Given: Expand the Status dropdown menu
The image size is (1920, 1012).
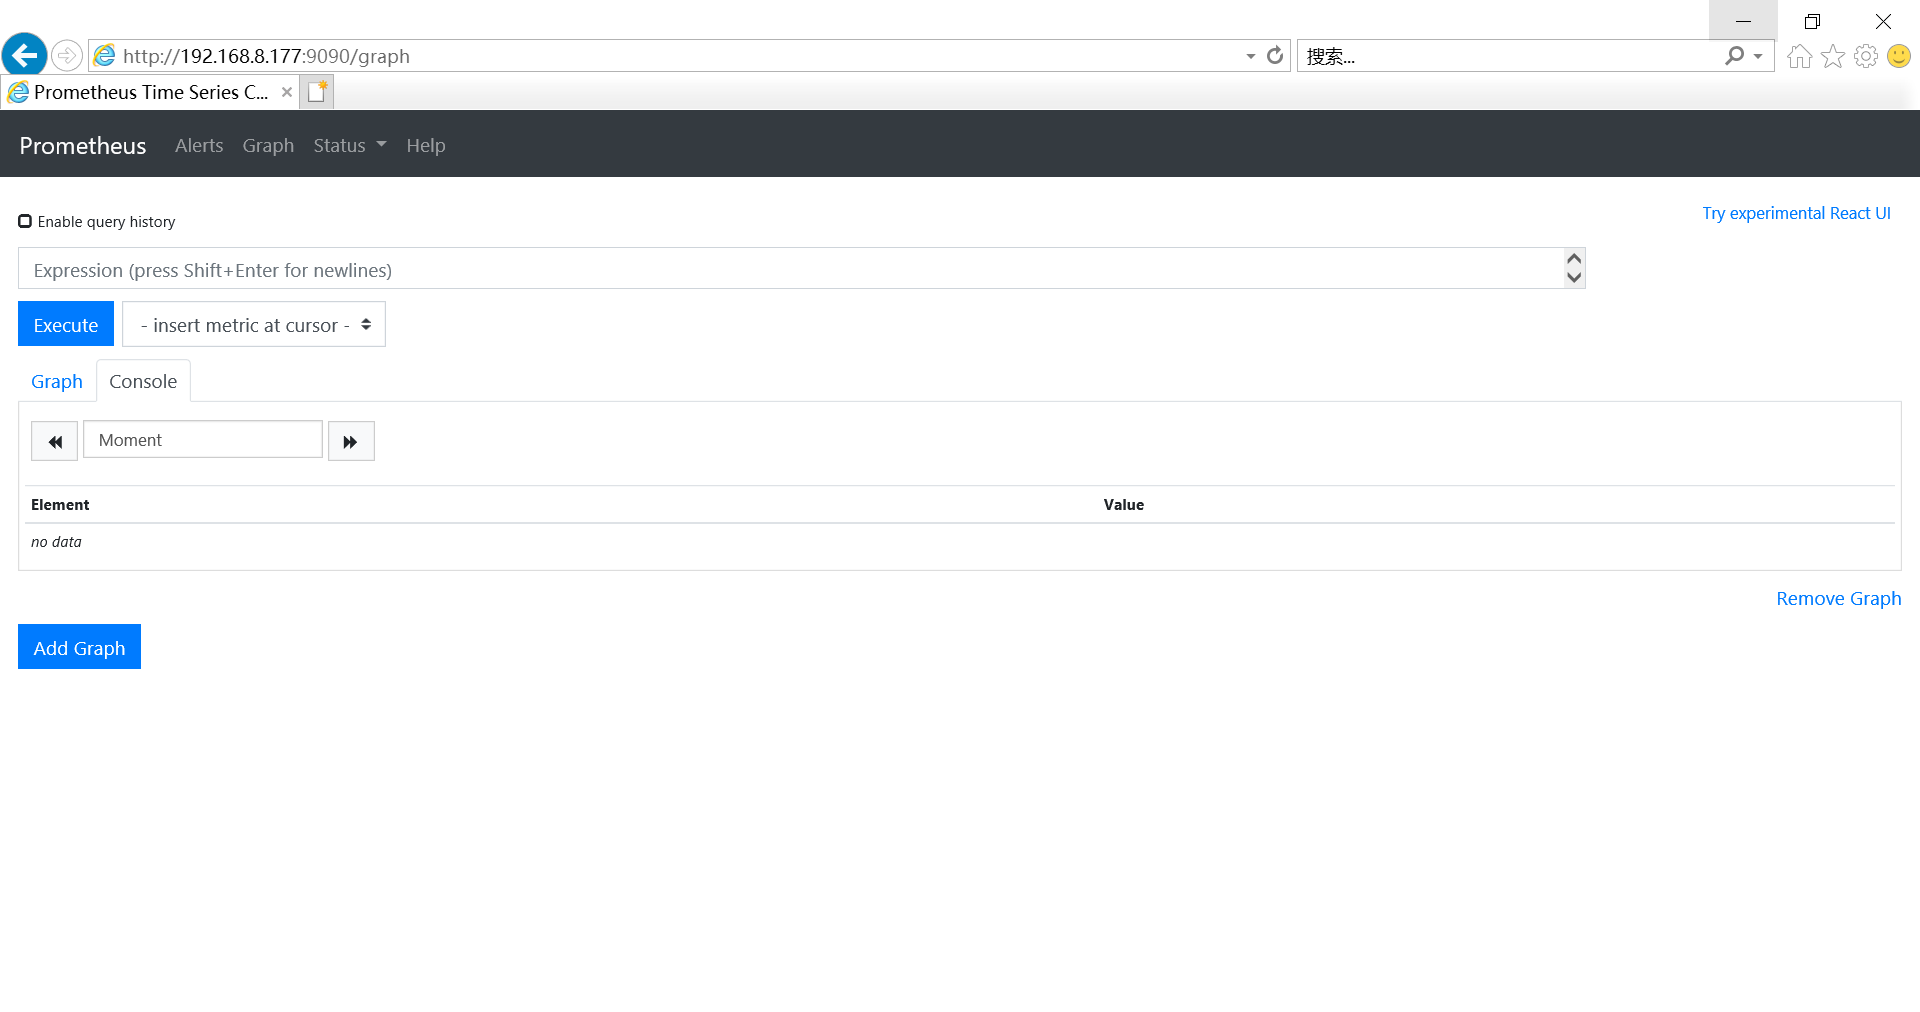Looking at the screenshot, I should point(350,145).
